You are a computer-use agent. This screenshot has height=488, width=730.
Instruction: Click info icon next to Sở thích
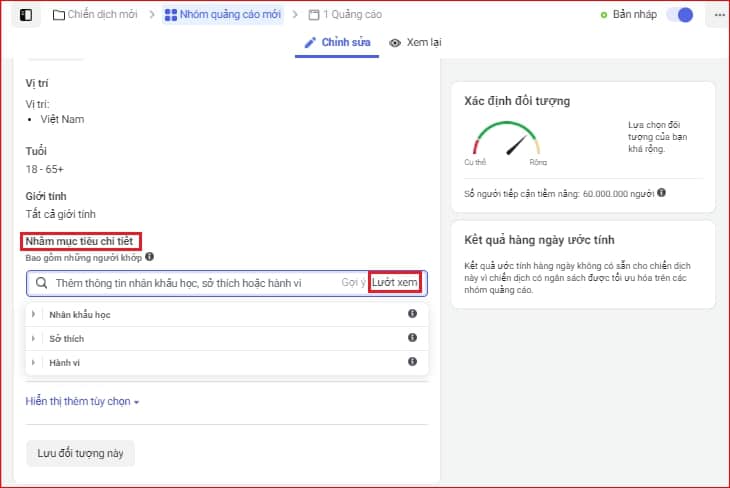point(412,338)
